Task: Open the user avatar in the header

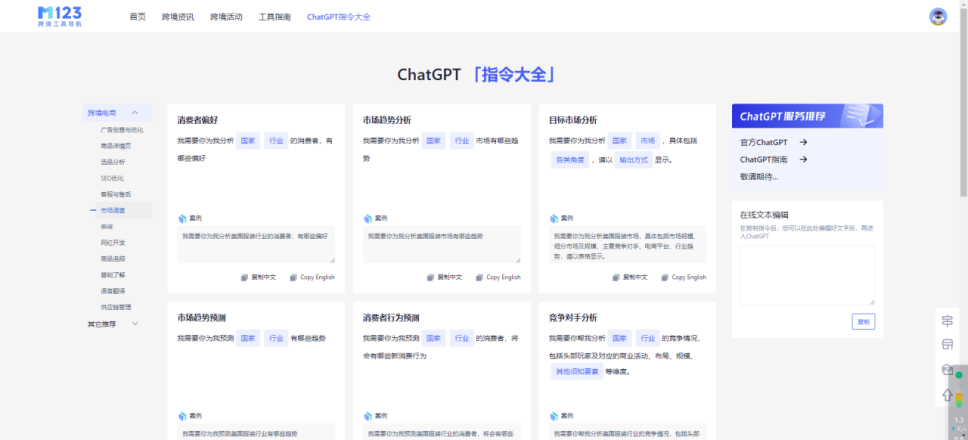Action: point(938,17)
